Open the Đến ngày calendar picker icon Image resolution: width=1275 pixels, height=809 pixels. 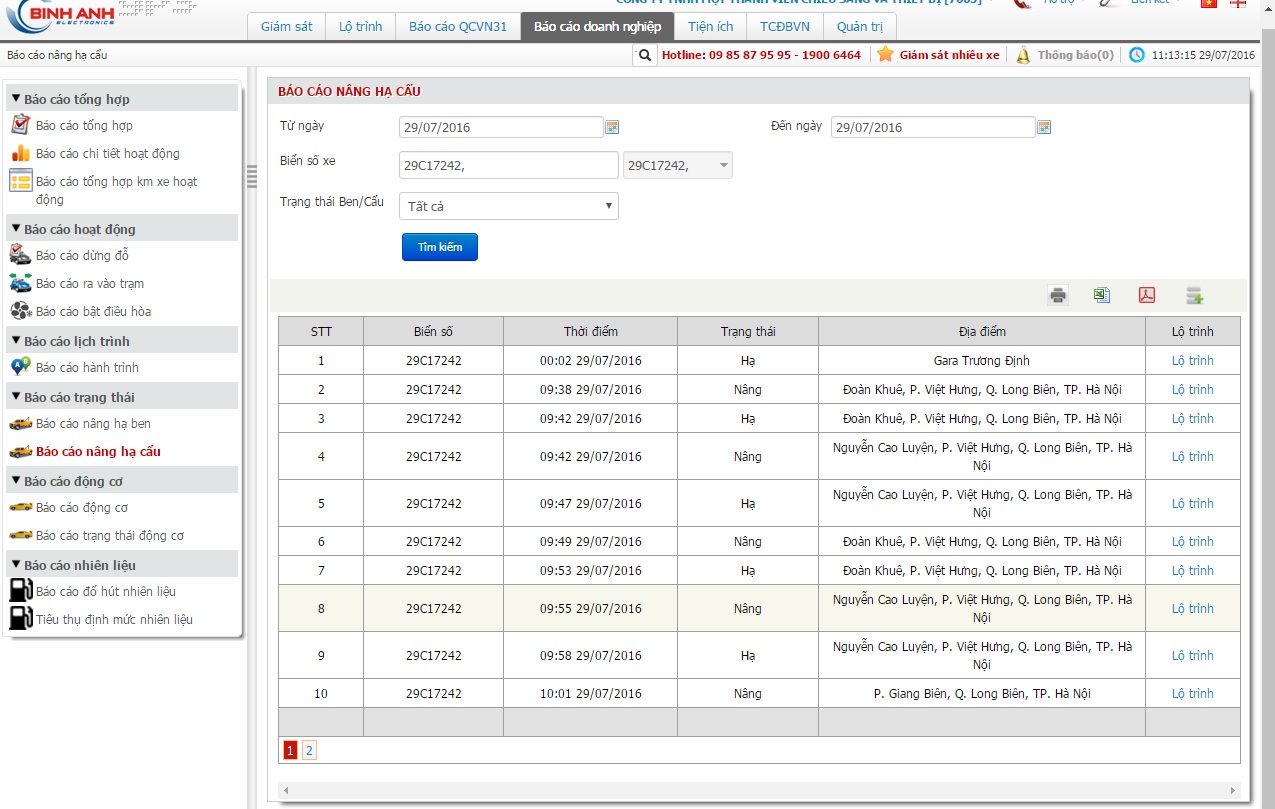tap(1044, 127)
